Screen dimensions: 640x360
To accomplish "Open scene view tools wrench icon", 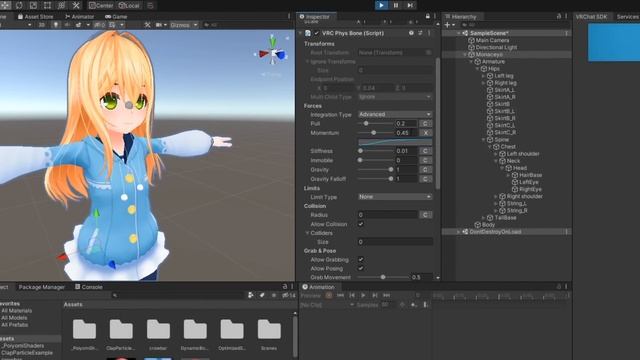I will [147, 25].
